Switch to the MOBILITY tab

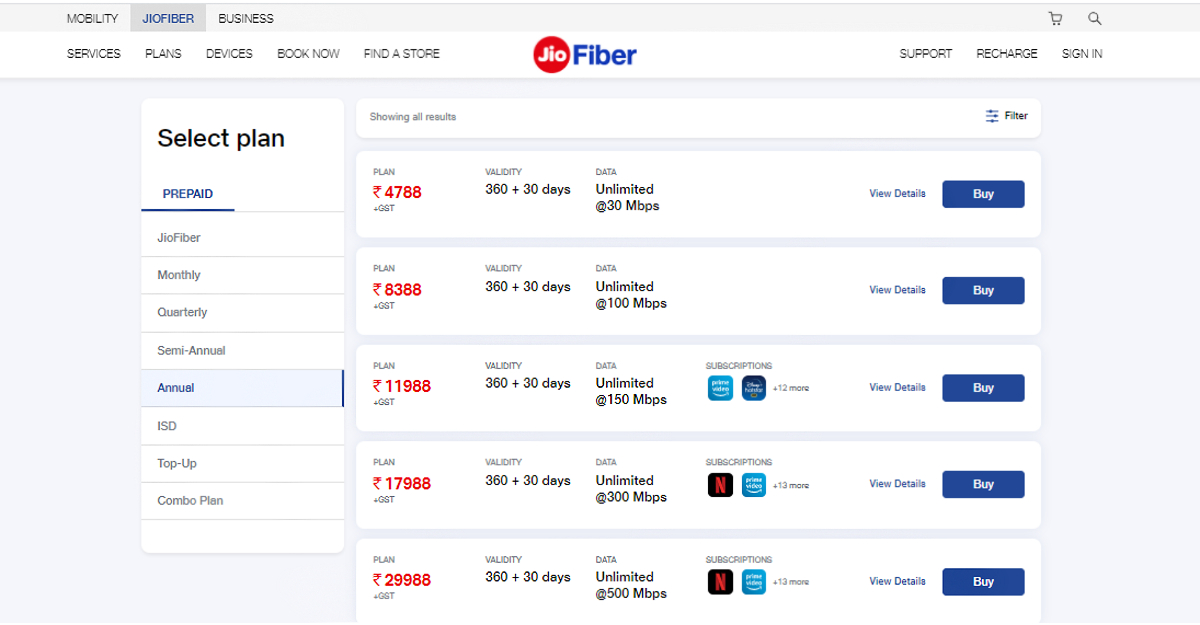pyautogui.click(x=92, y=18)
